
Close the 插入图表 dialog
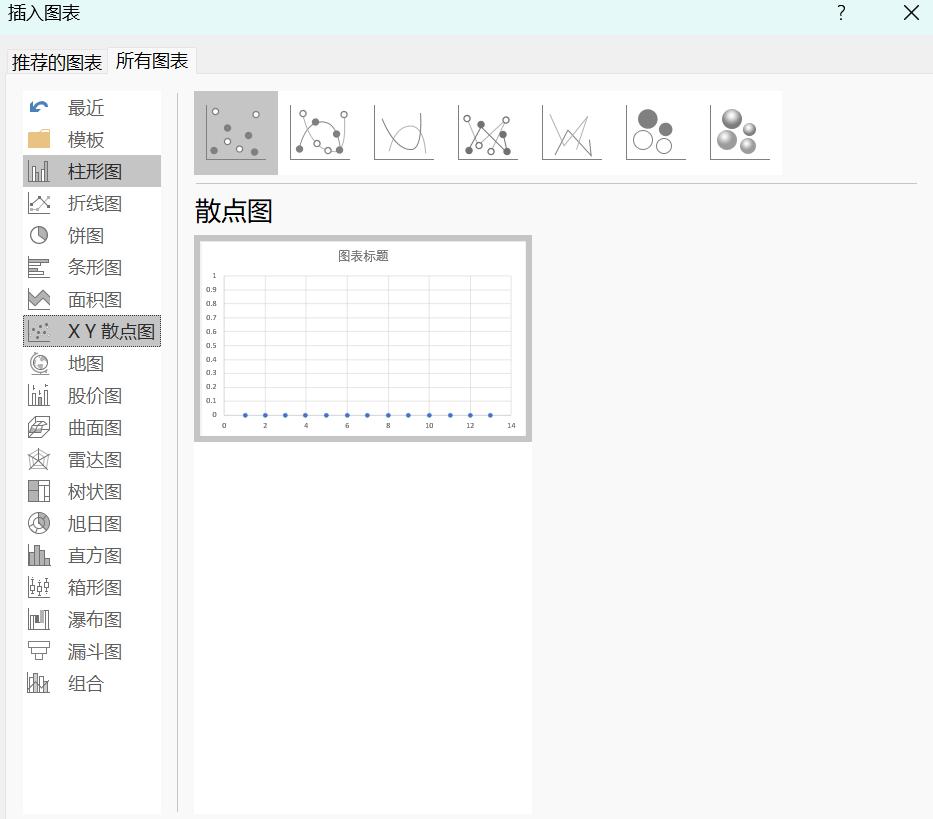tap(911, 12)
